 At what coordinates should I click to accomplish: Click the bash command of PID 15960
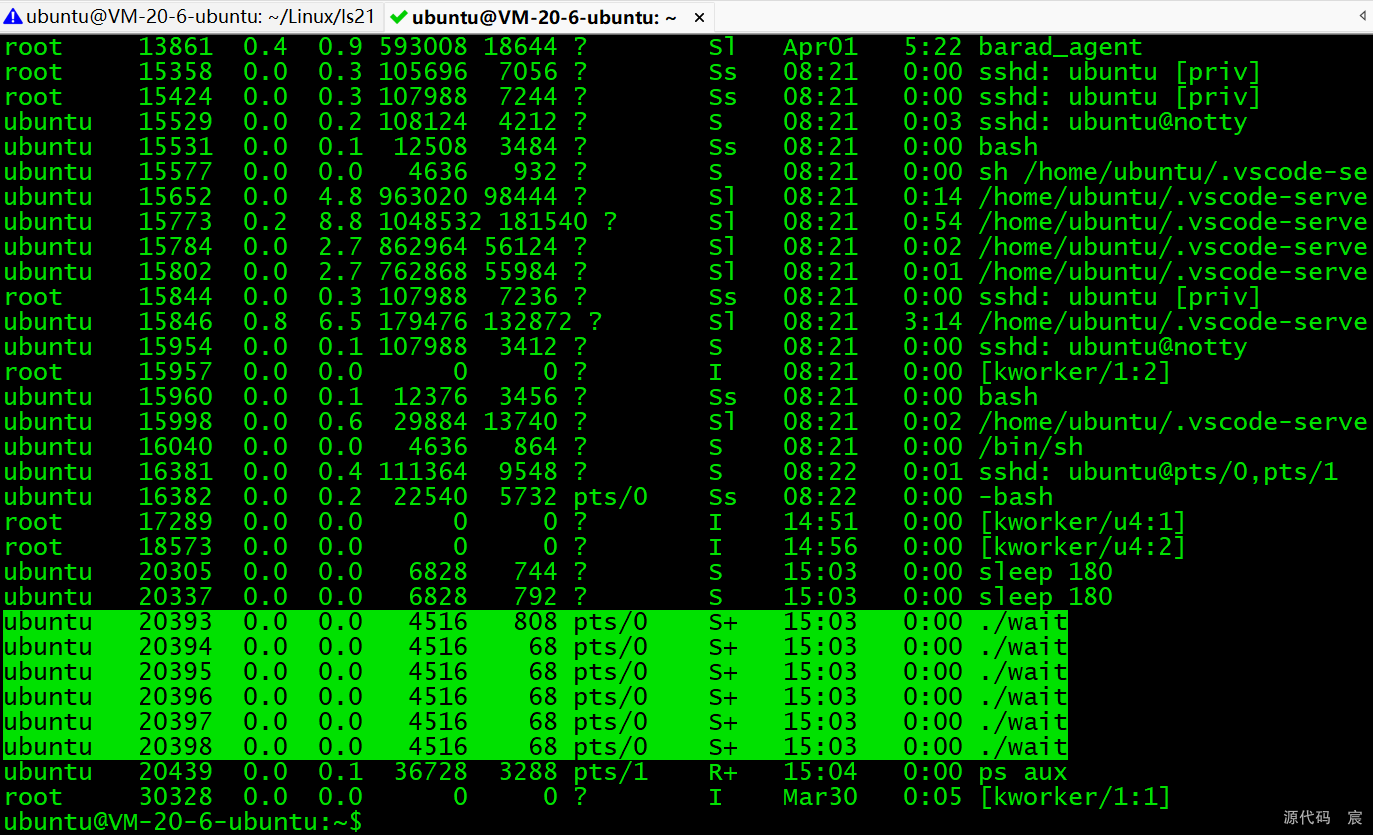click(x=1008, y=397)
